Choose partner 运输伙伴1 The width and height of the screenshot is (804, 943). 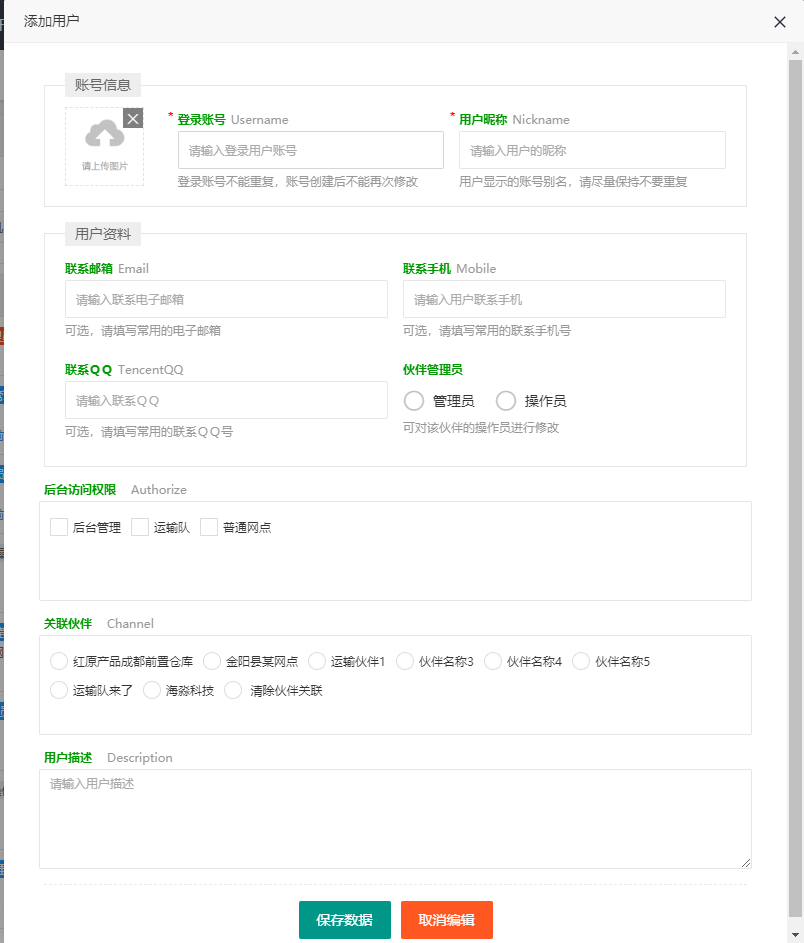(317, 662)
